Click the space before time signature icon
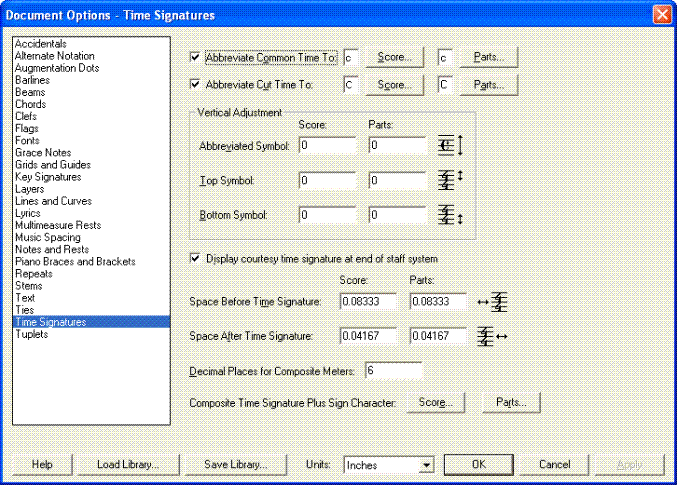 (494, 301)
